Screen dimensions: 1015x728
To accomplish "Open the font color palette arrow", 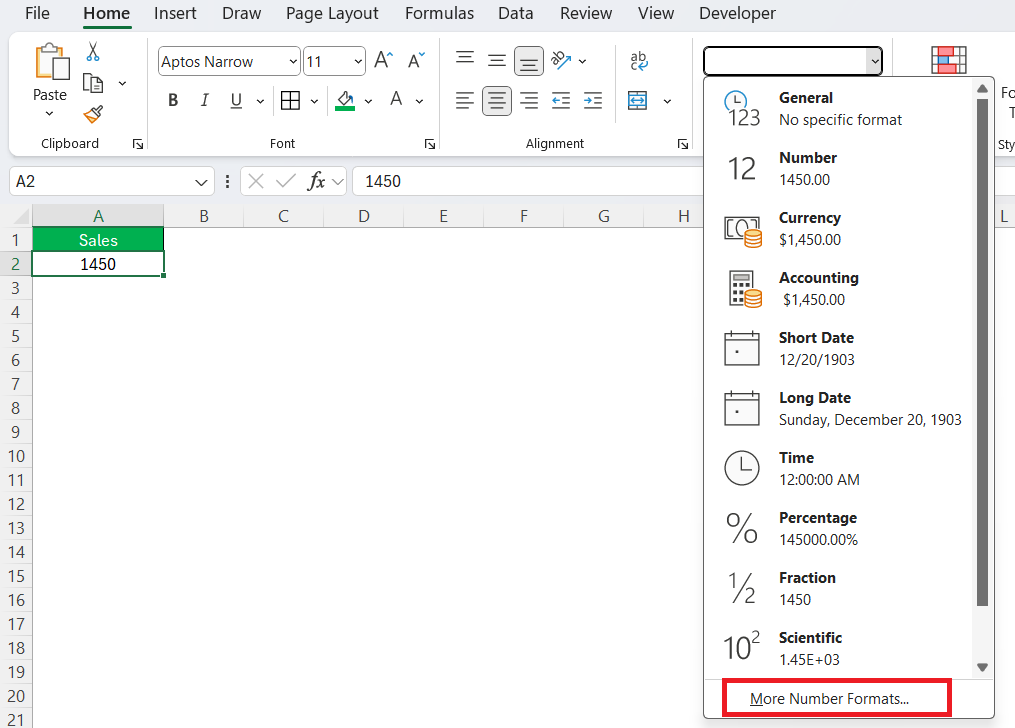I will click(x=419, y=101).
